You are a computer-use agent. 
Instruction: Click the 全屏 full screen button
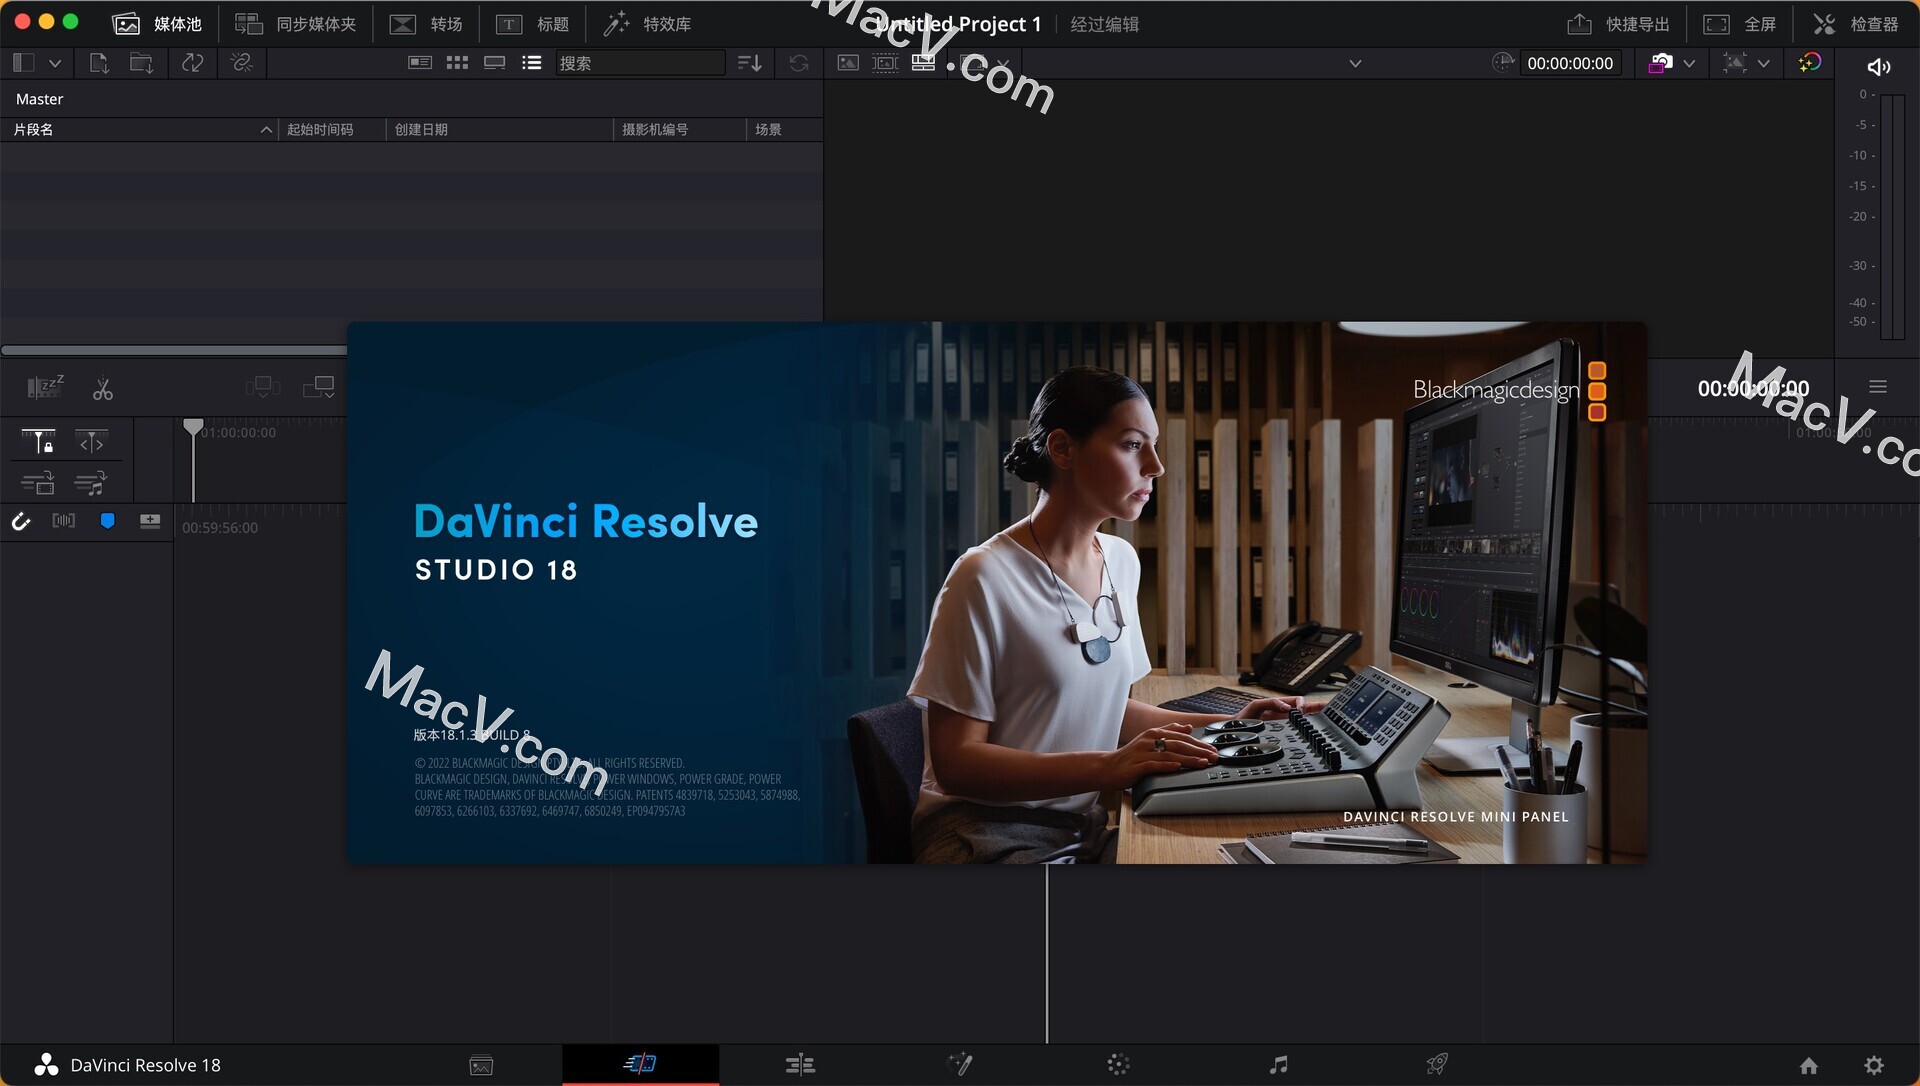coord(1740,24)
